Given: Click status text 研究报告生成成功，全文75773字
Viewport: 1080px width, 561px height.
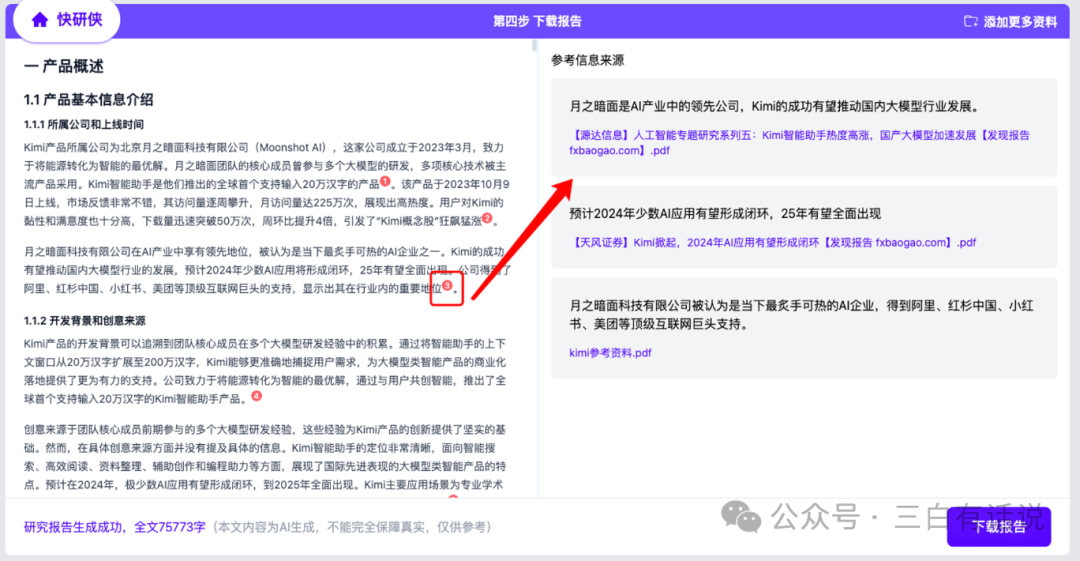Looking at the screenshot, I should (x=114, y=527).
